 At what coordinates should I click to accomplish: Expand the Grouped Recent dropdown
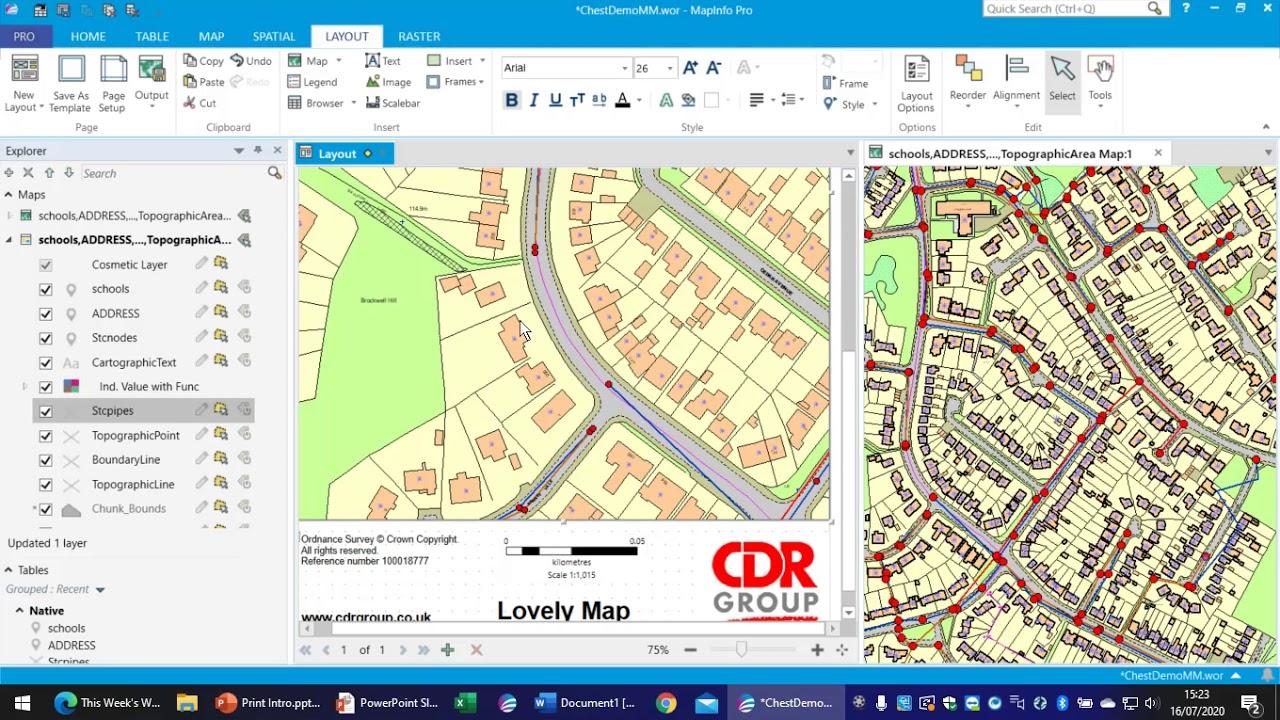pos(100,590)
